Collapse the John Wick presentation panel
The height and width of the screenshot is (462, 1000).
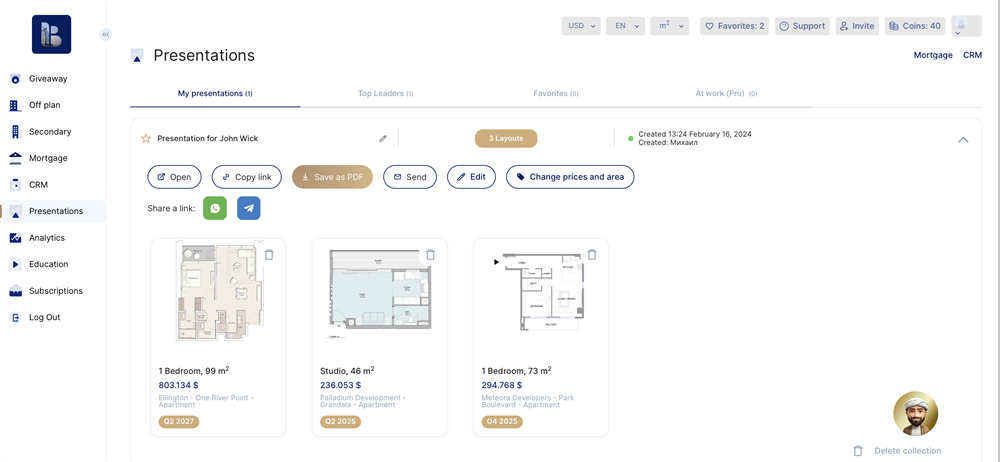point(963,140)
